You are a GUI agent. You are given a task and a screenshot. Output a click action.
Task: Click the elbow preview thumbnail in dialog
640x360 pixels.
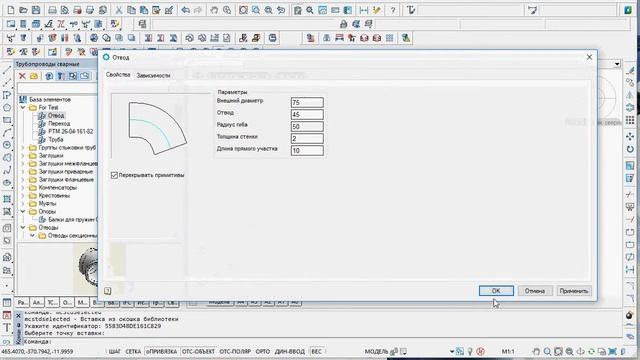point(158,128)
